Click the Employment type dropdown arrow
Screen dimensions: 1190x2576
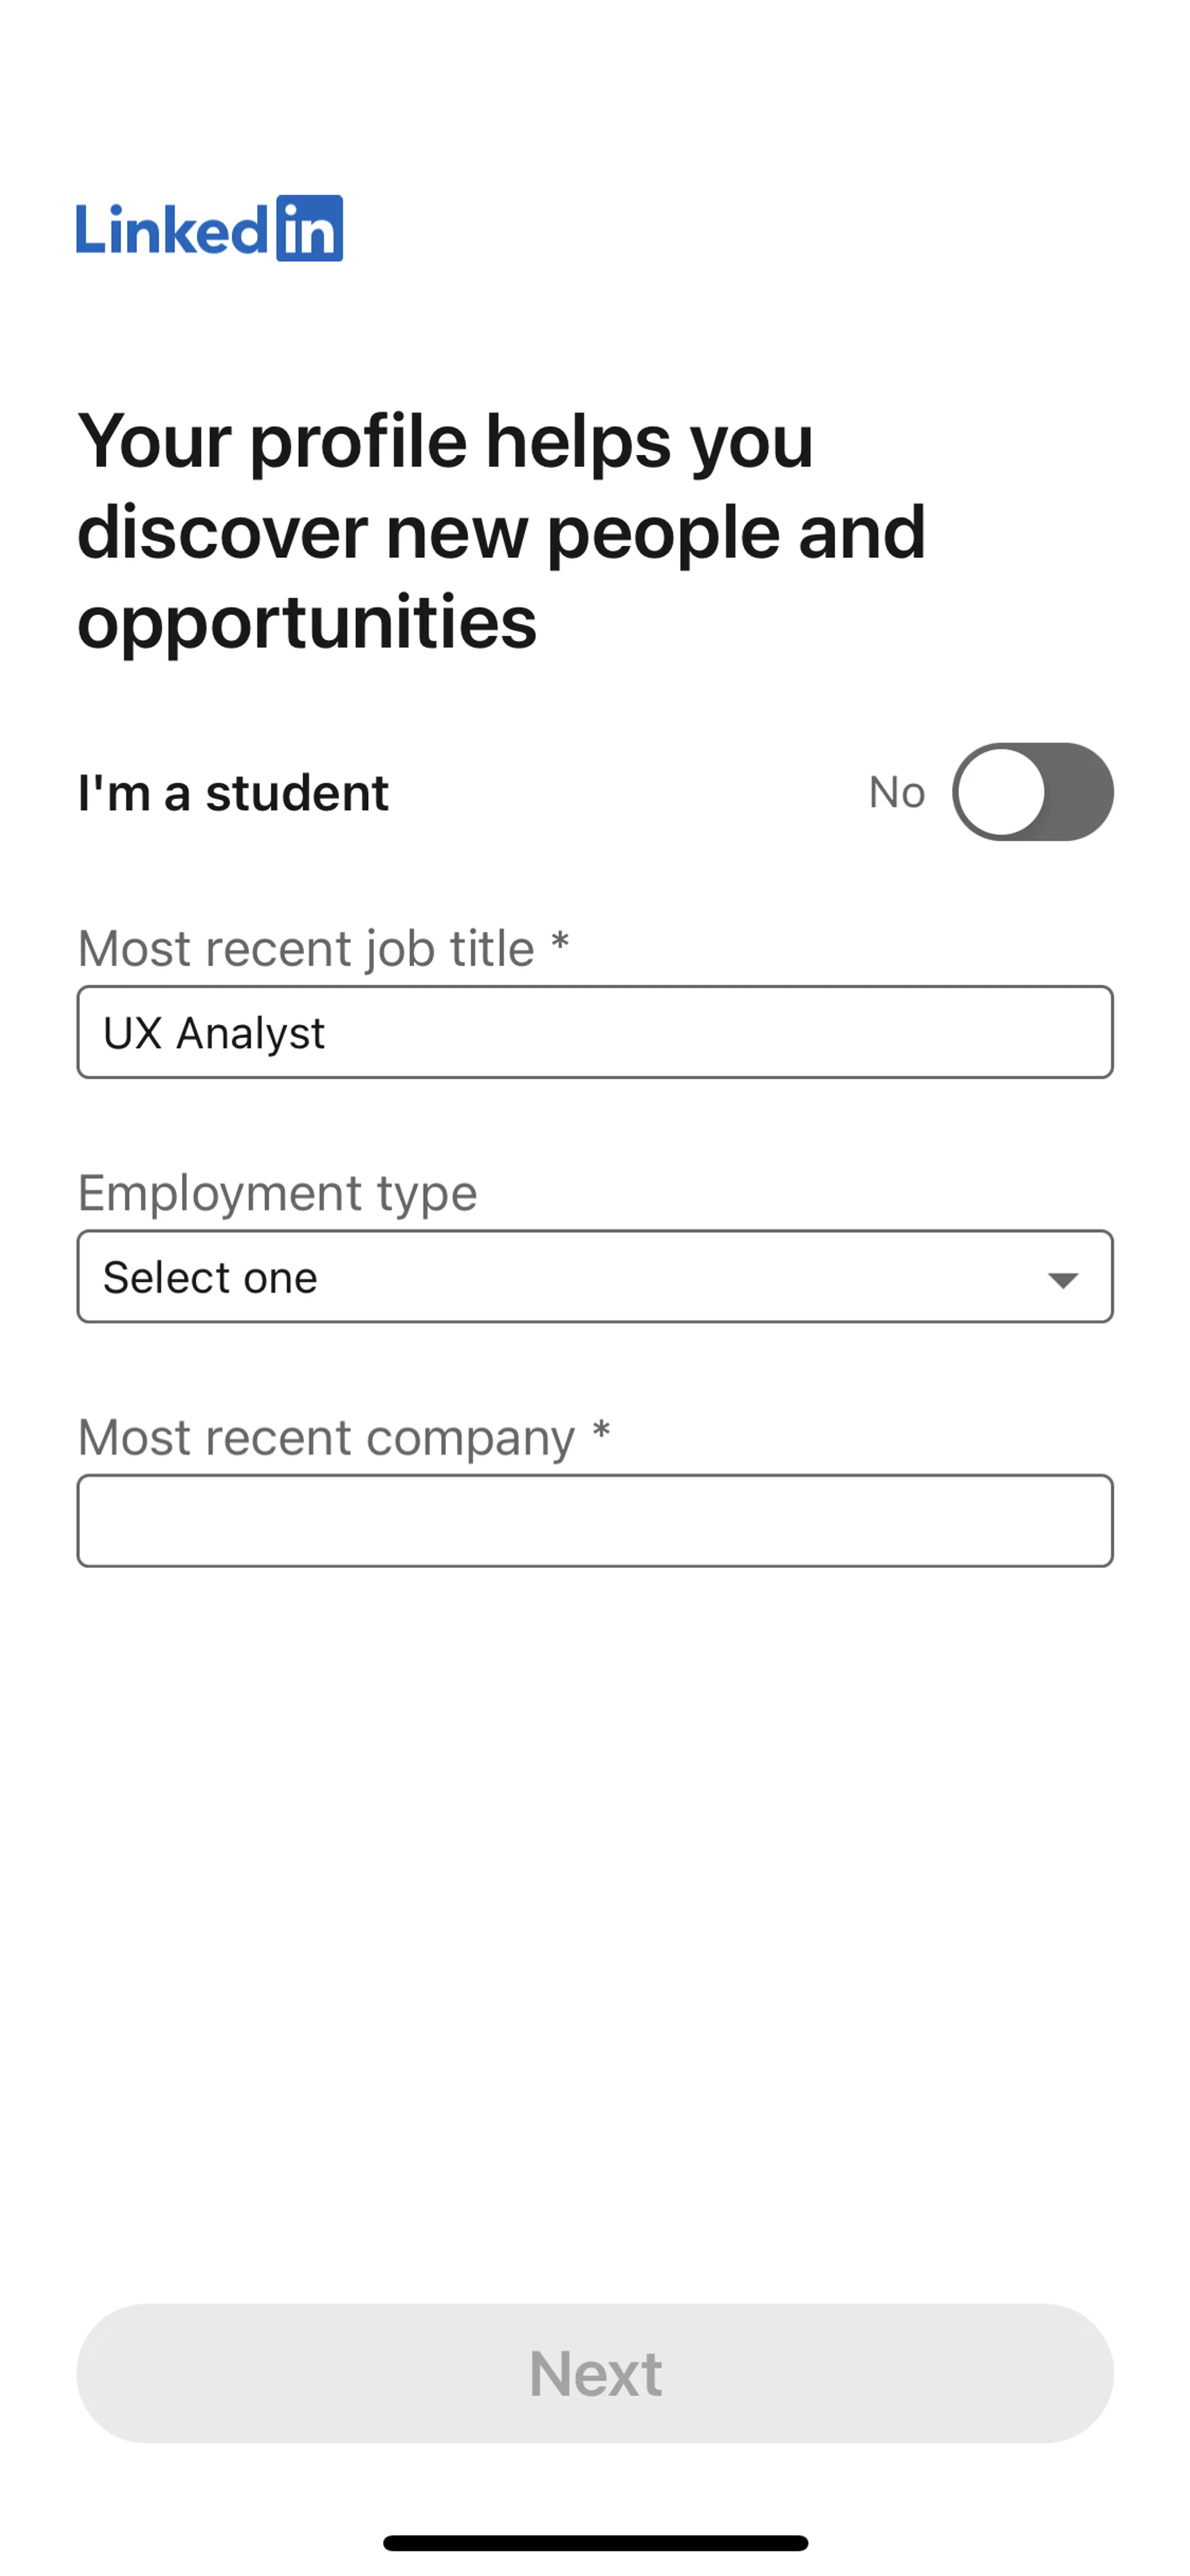(1062, 1279)
